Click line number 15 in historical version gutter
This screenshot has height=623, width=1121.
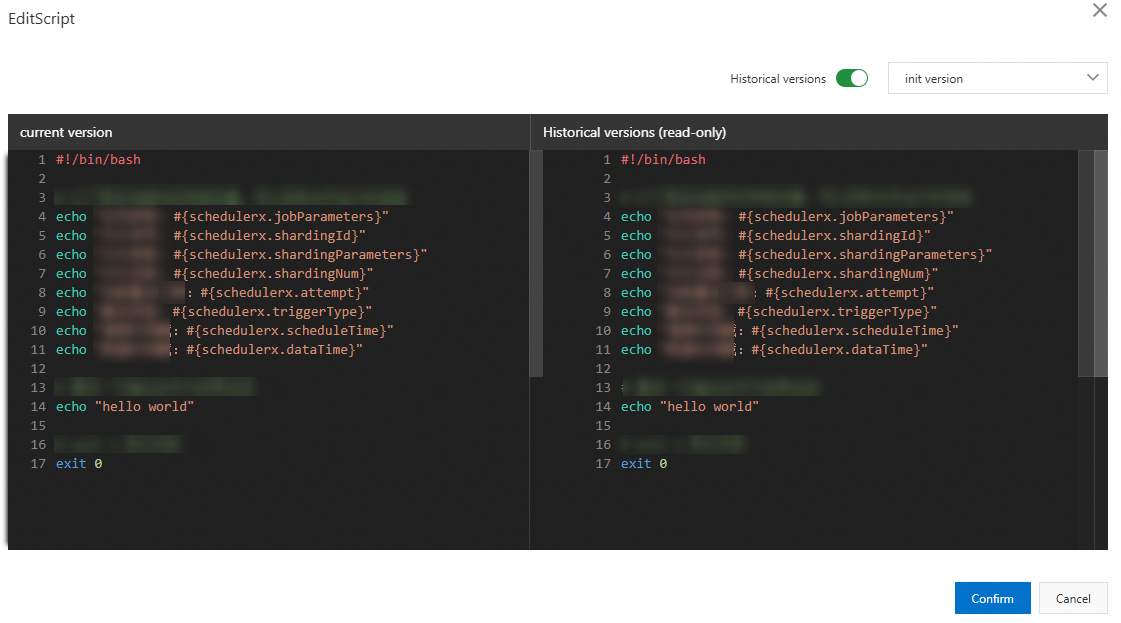[603, 426]
